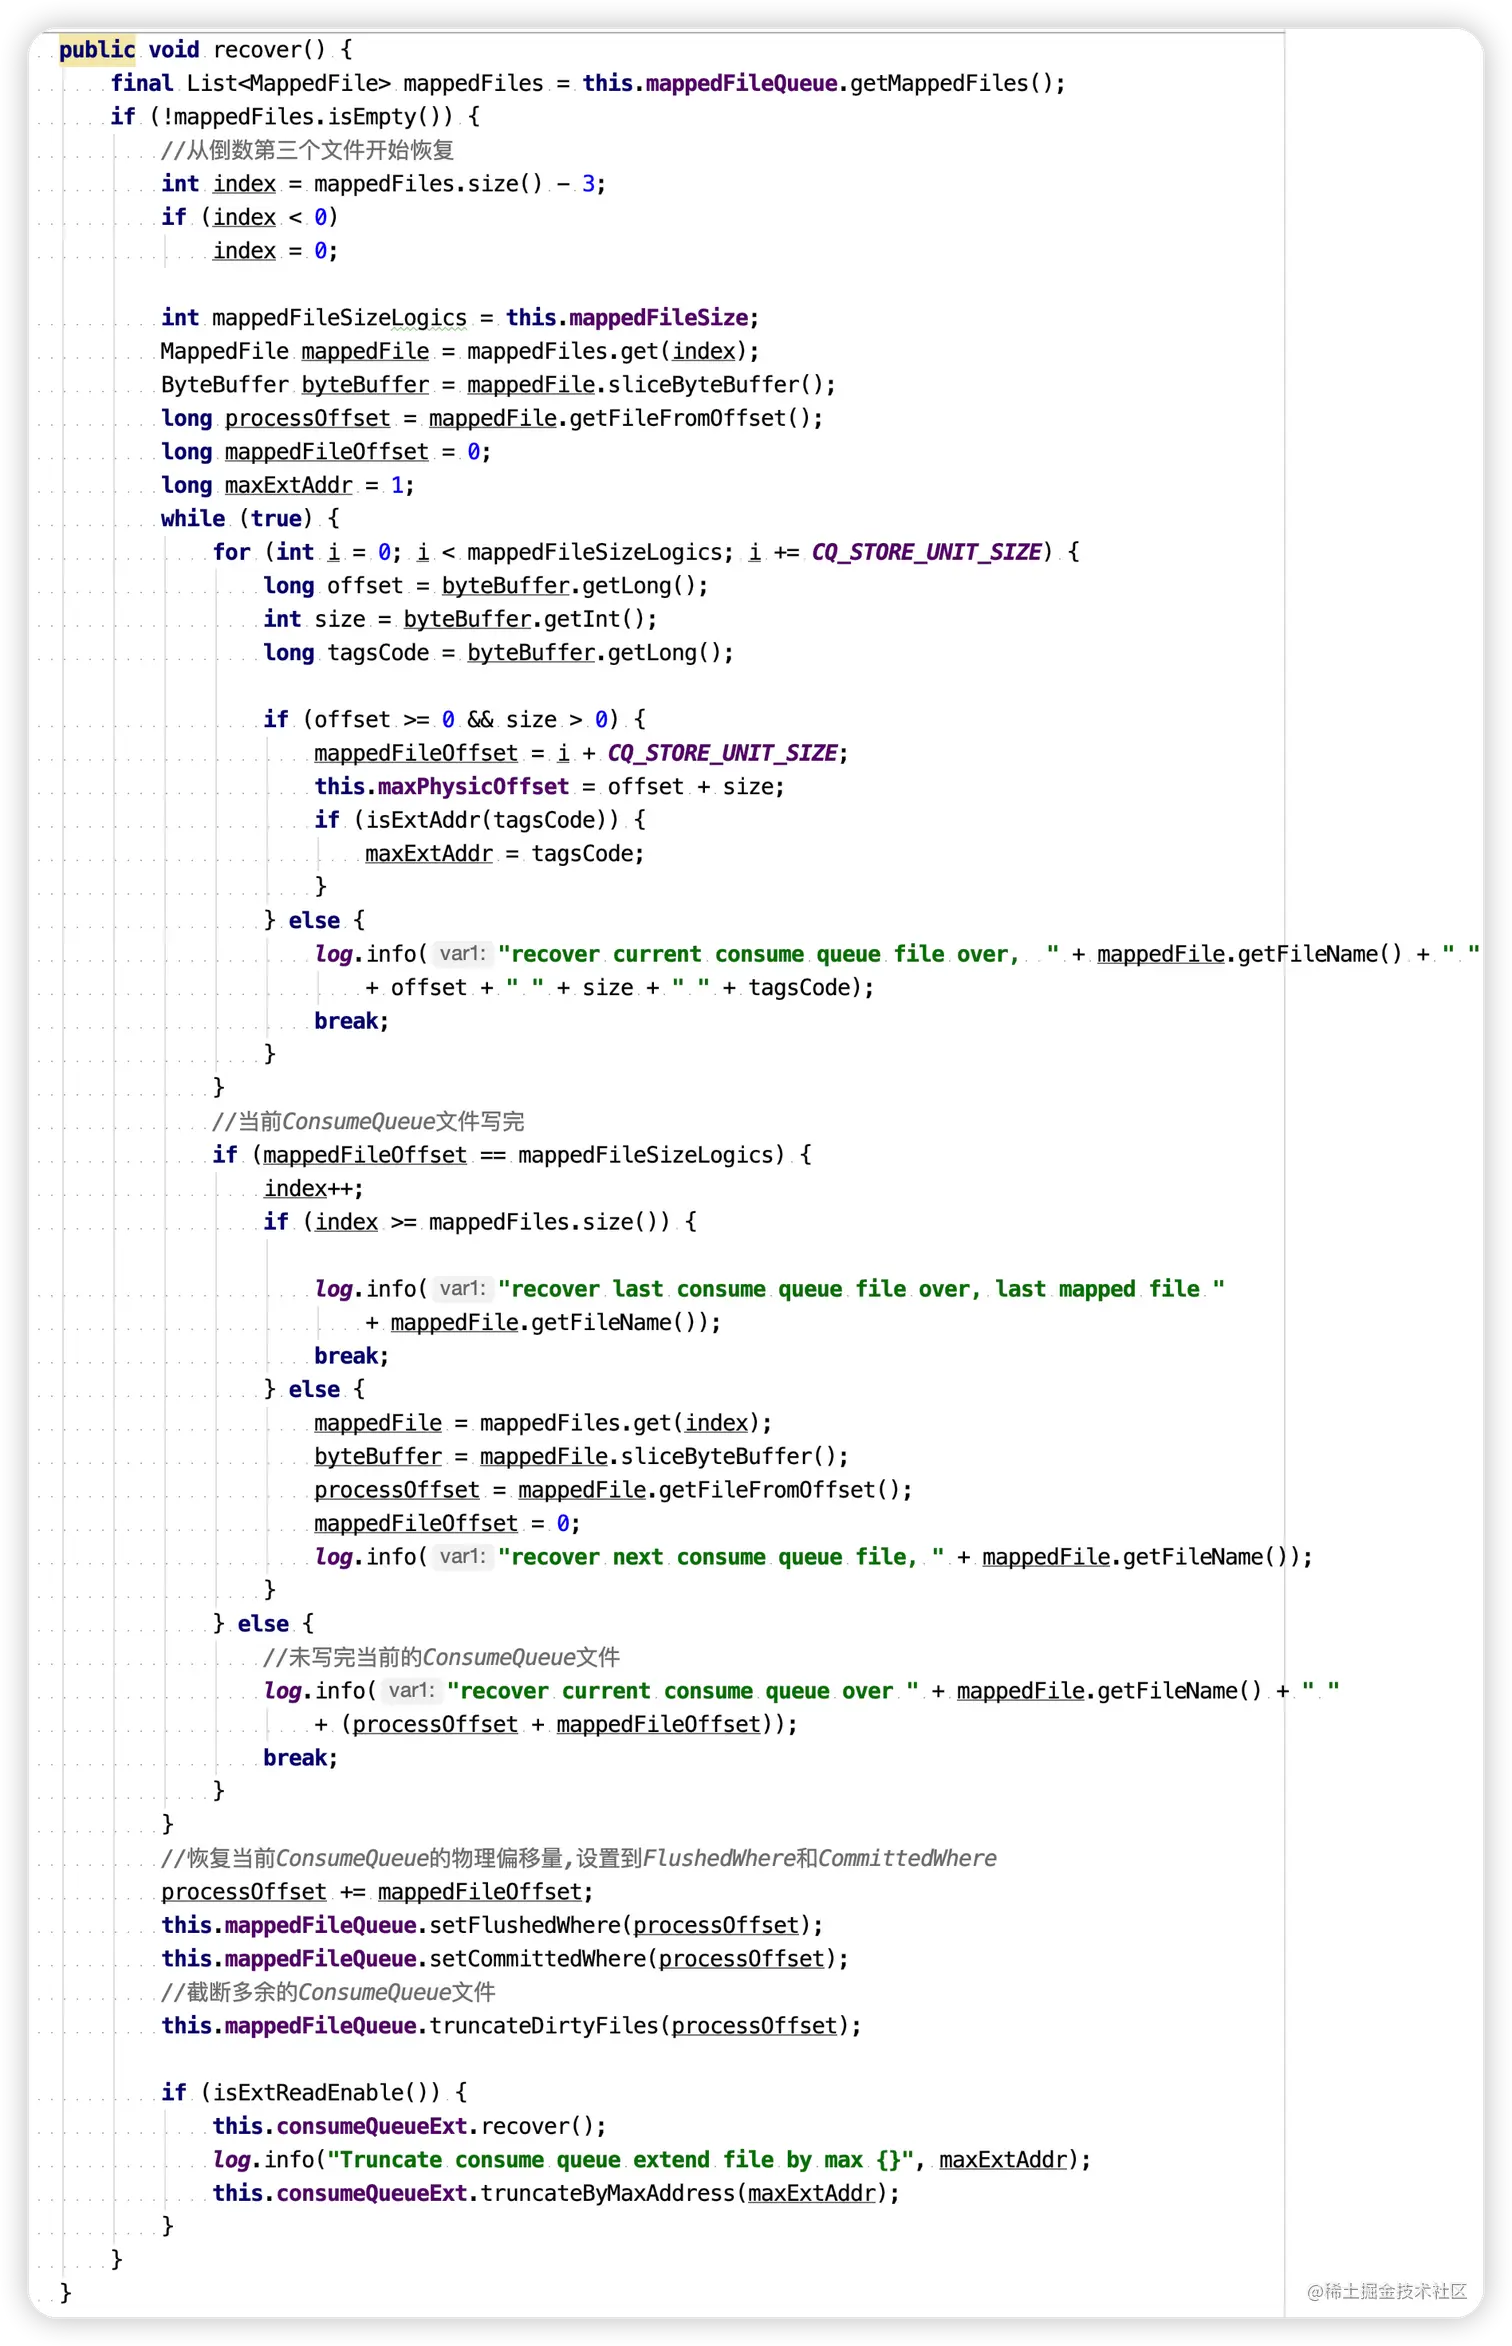Click the 'long mappedFileOffset = 0;' declaration

point(326,452)
